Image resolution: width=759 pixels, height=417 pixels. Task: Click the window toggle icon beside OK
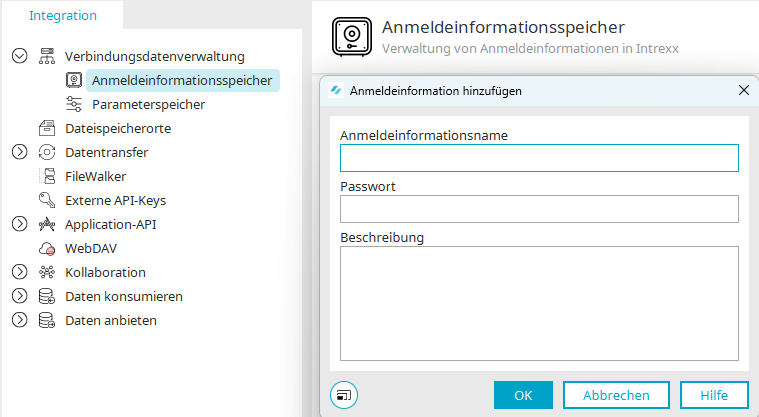(344, 395)
